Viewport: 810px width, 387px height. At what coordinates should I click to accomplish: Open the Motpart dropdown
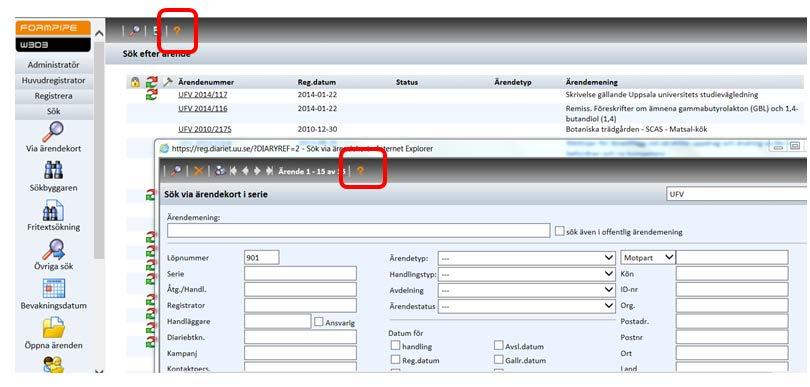(x=648, y=257)
